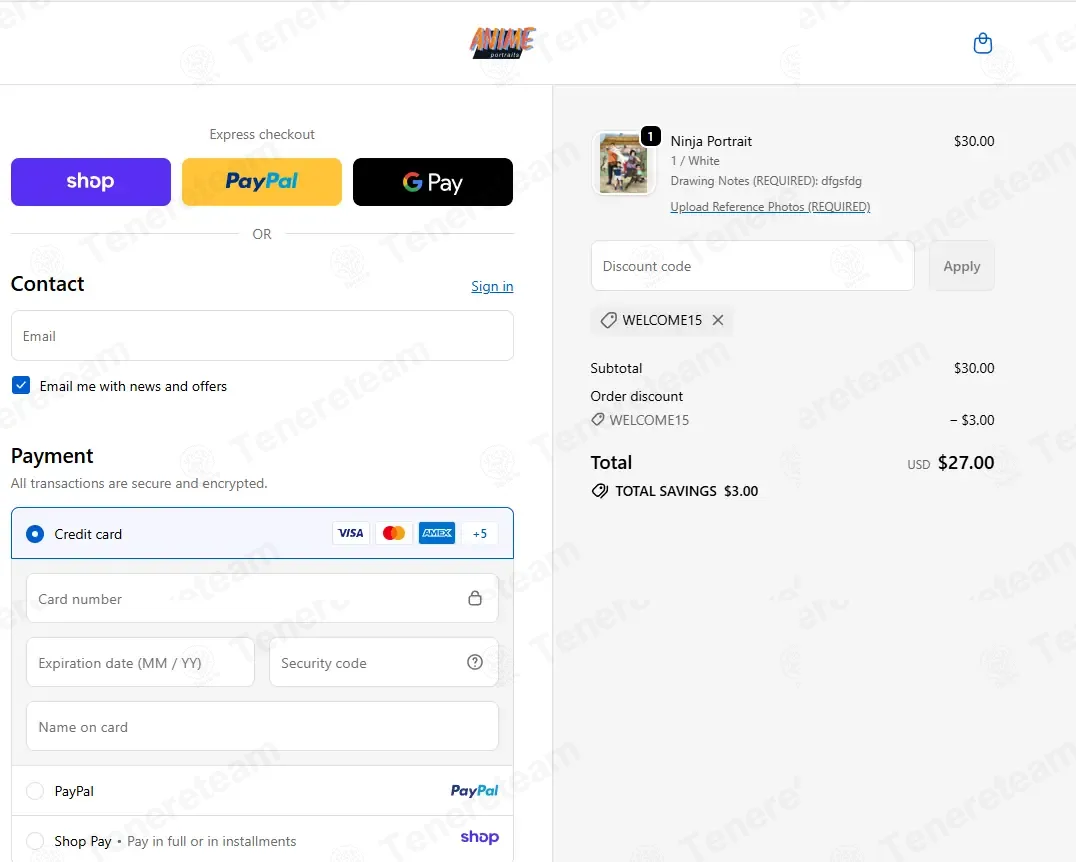The width and height of the screenshot is (1076, 862).
Task: Click the 'Drawing Notes (REQUIRED): dfgsfdg' text
Action: 766,181
